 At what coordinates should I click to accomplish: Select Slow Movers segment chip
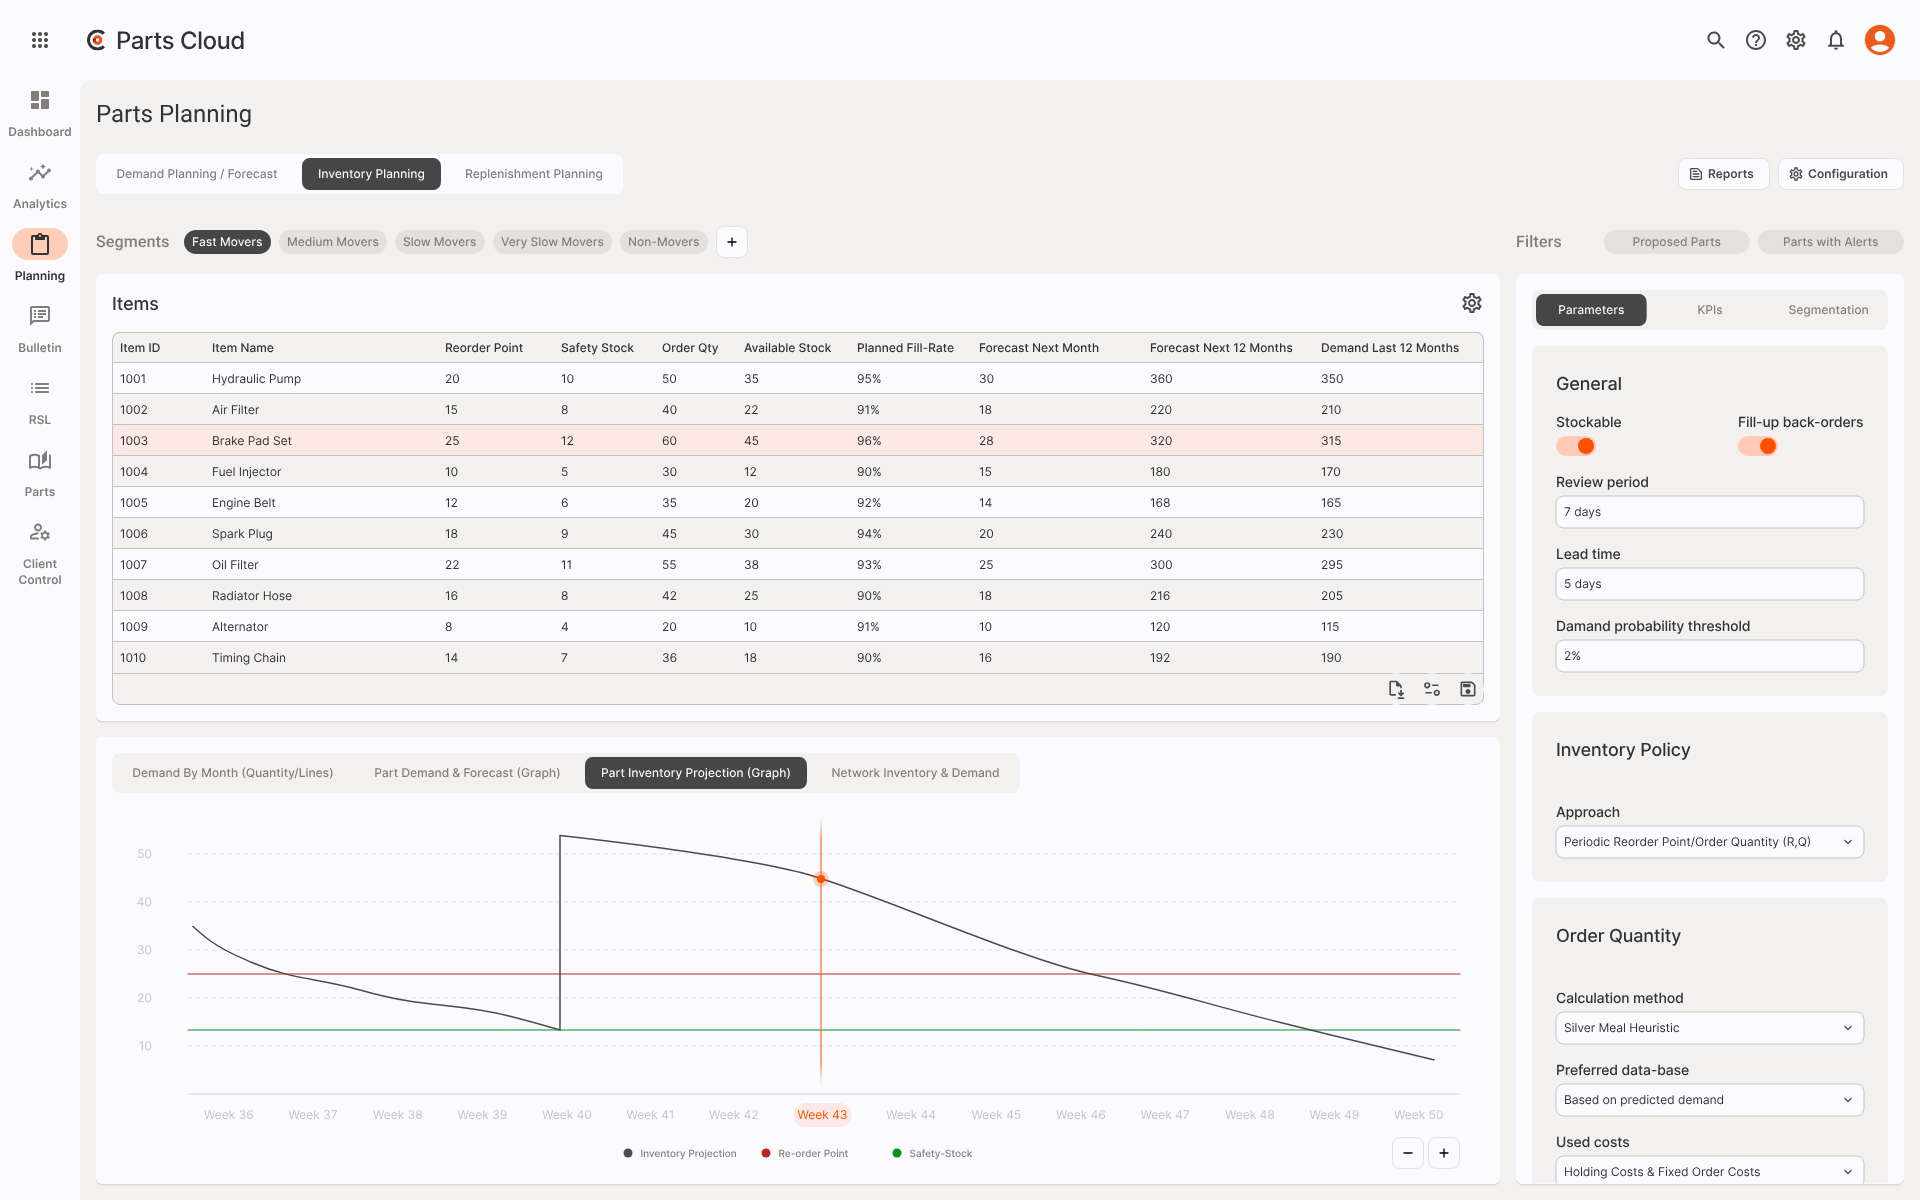pyautogui.click(x=440, y=242)
